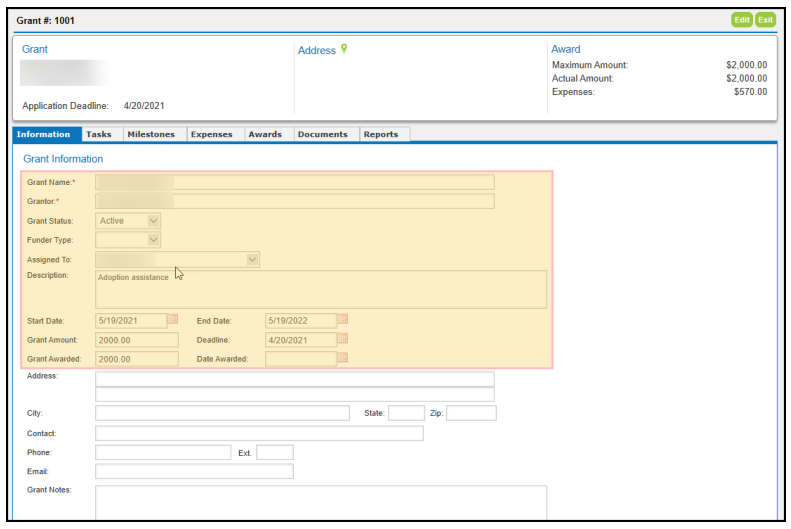Open the Expenses tab
This screenshot has height=529, width=791.
[x=215, y=134]
